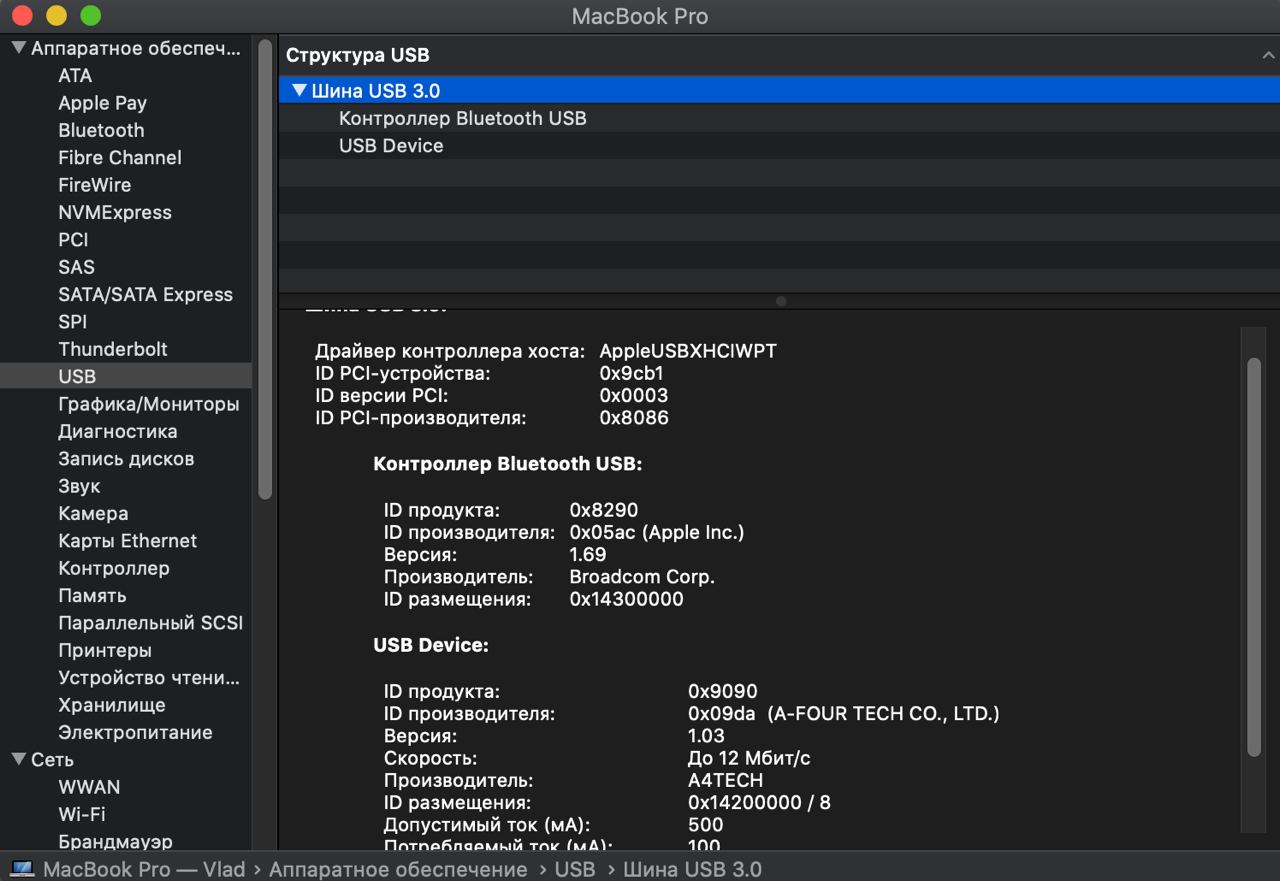Open the Bluetooth sidebar entry
The height and width of the screenshot is (881, 1280).
pyautogui.click(x=101, y=130)
